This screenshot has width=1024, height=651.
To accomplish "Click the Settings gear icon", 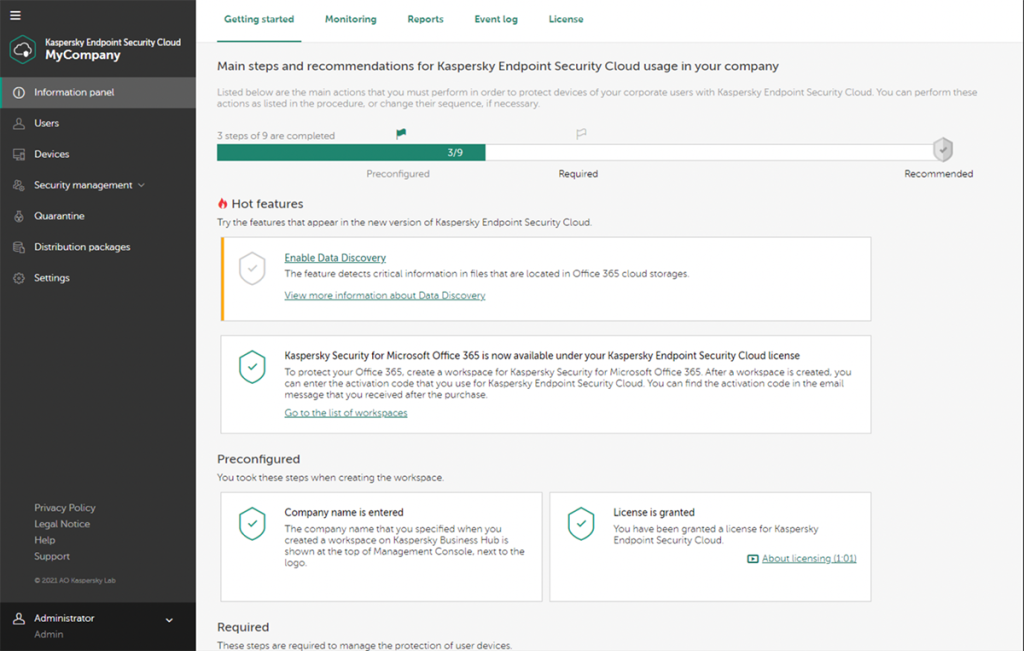I will pyautogui.click(x=19, y=278).
